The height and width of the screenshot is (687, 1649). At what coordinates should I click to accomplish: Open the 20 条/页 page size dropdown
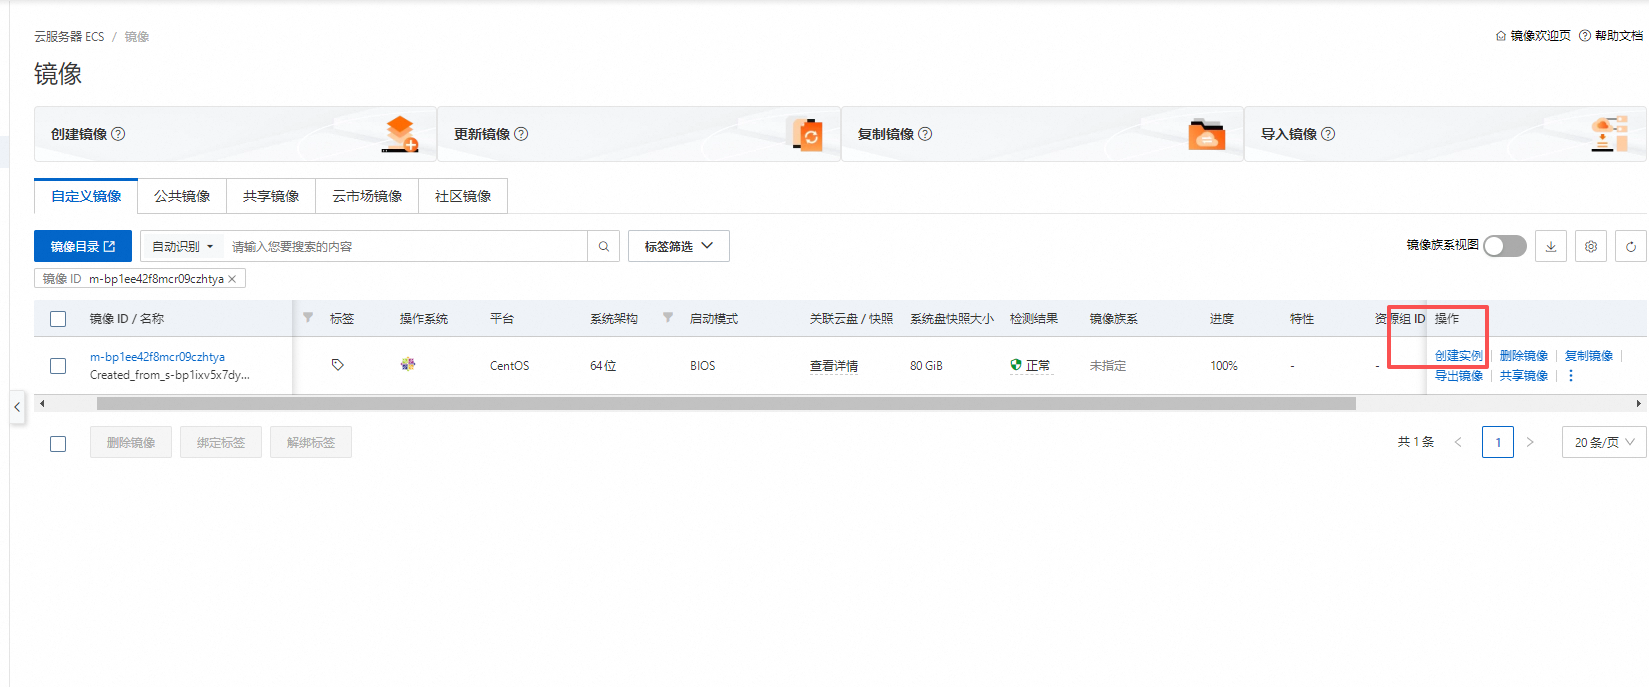pos(1603,442)
